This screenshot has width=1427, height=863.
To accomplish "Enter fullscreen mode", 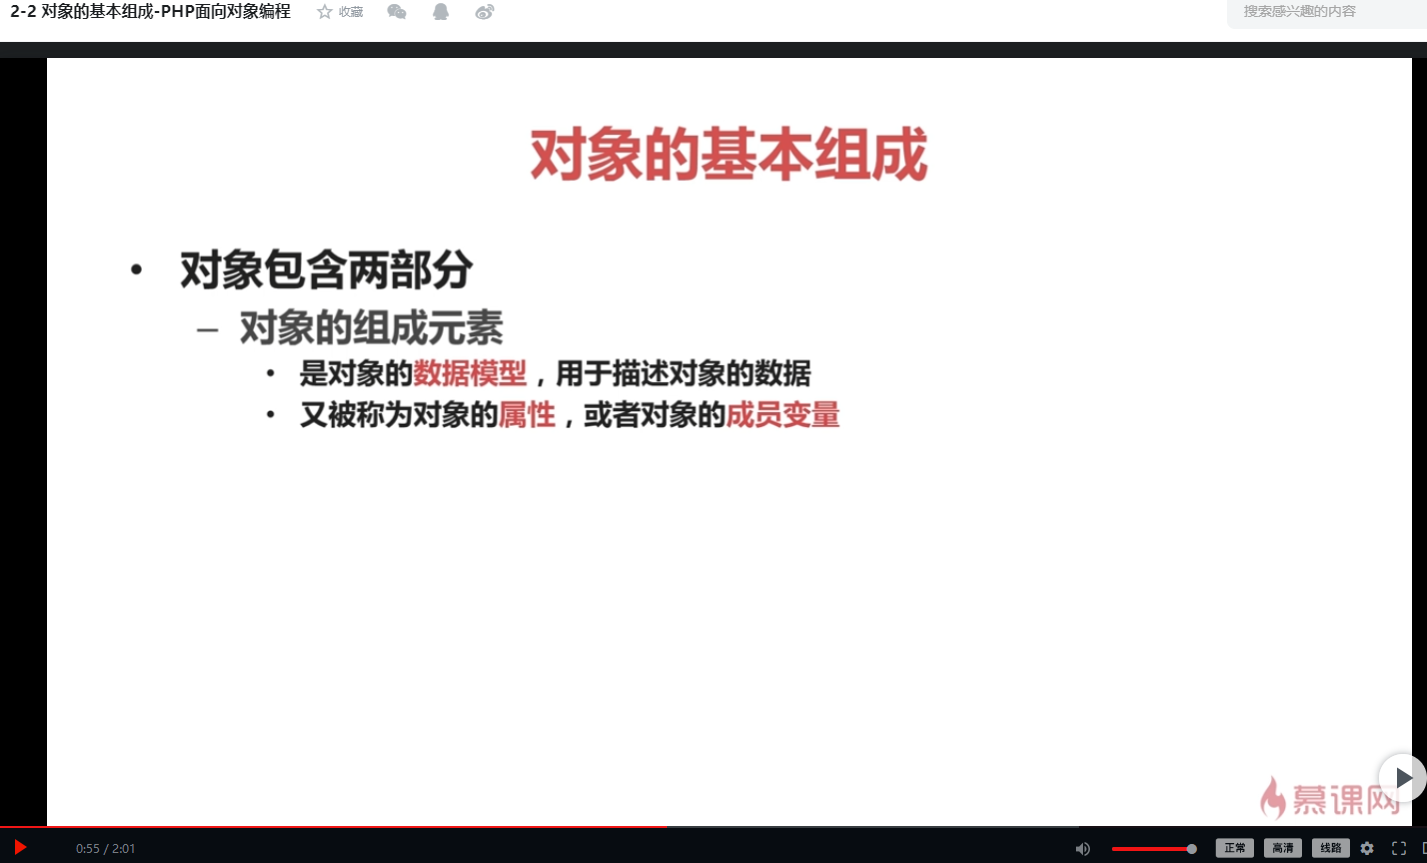I will point(1399,847).
